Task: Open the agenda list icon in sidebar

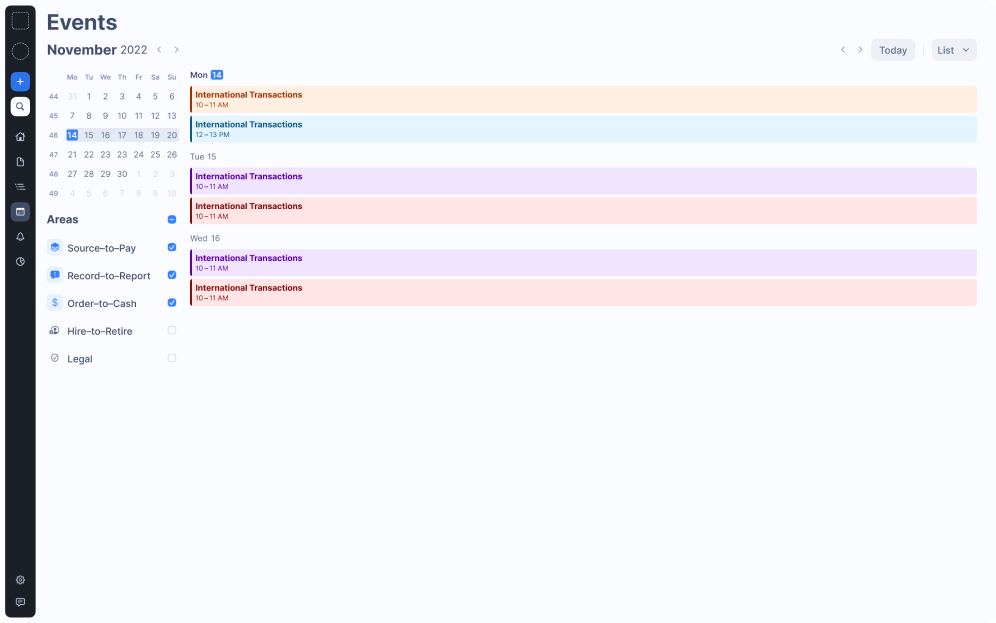Action: [x=20, y=186]
